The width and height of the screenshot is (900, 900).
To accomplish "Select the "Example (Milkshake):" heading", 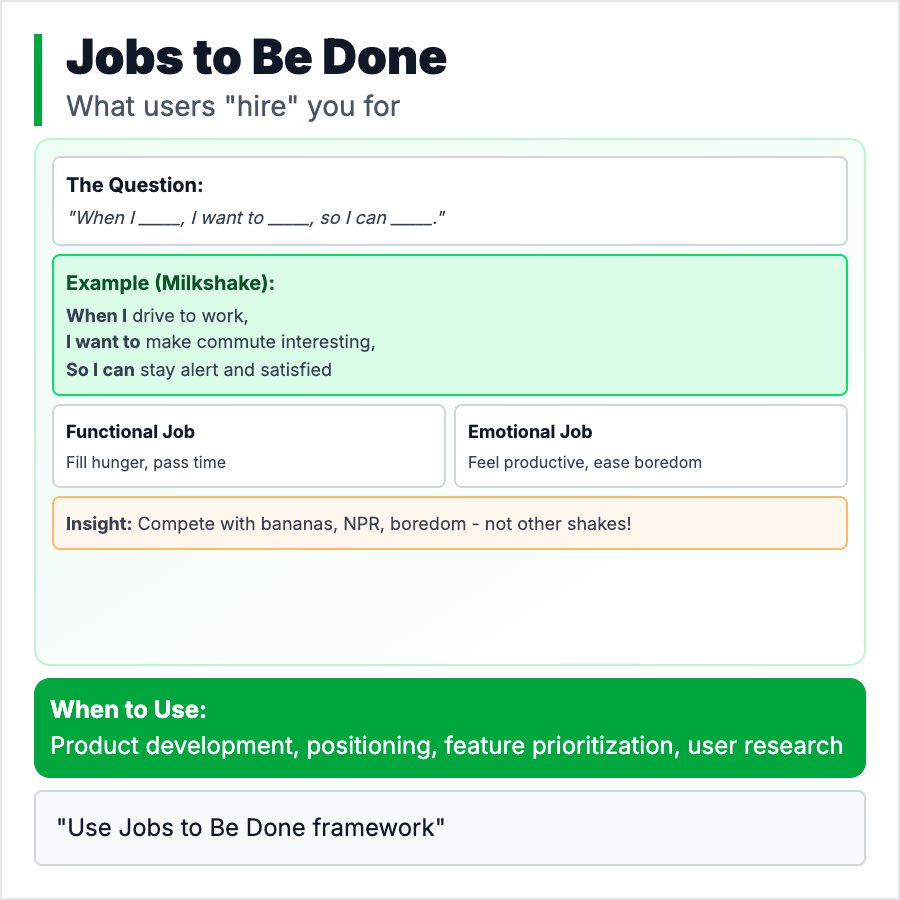I will pos(170,284).
